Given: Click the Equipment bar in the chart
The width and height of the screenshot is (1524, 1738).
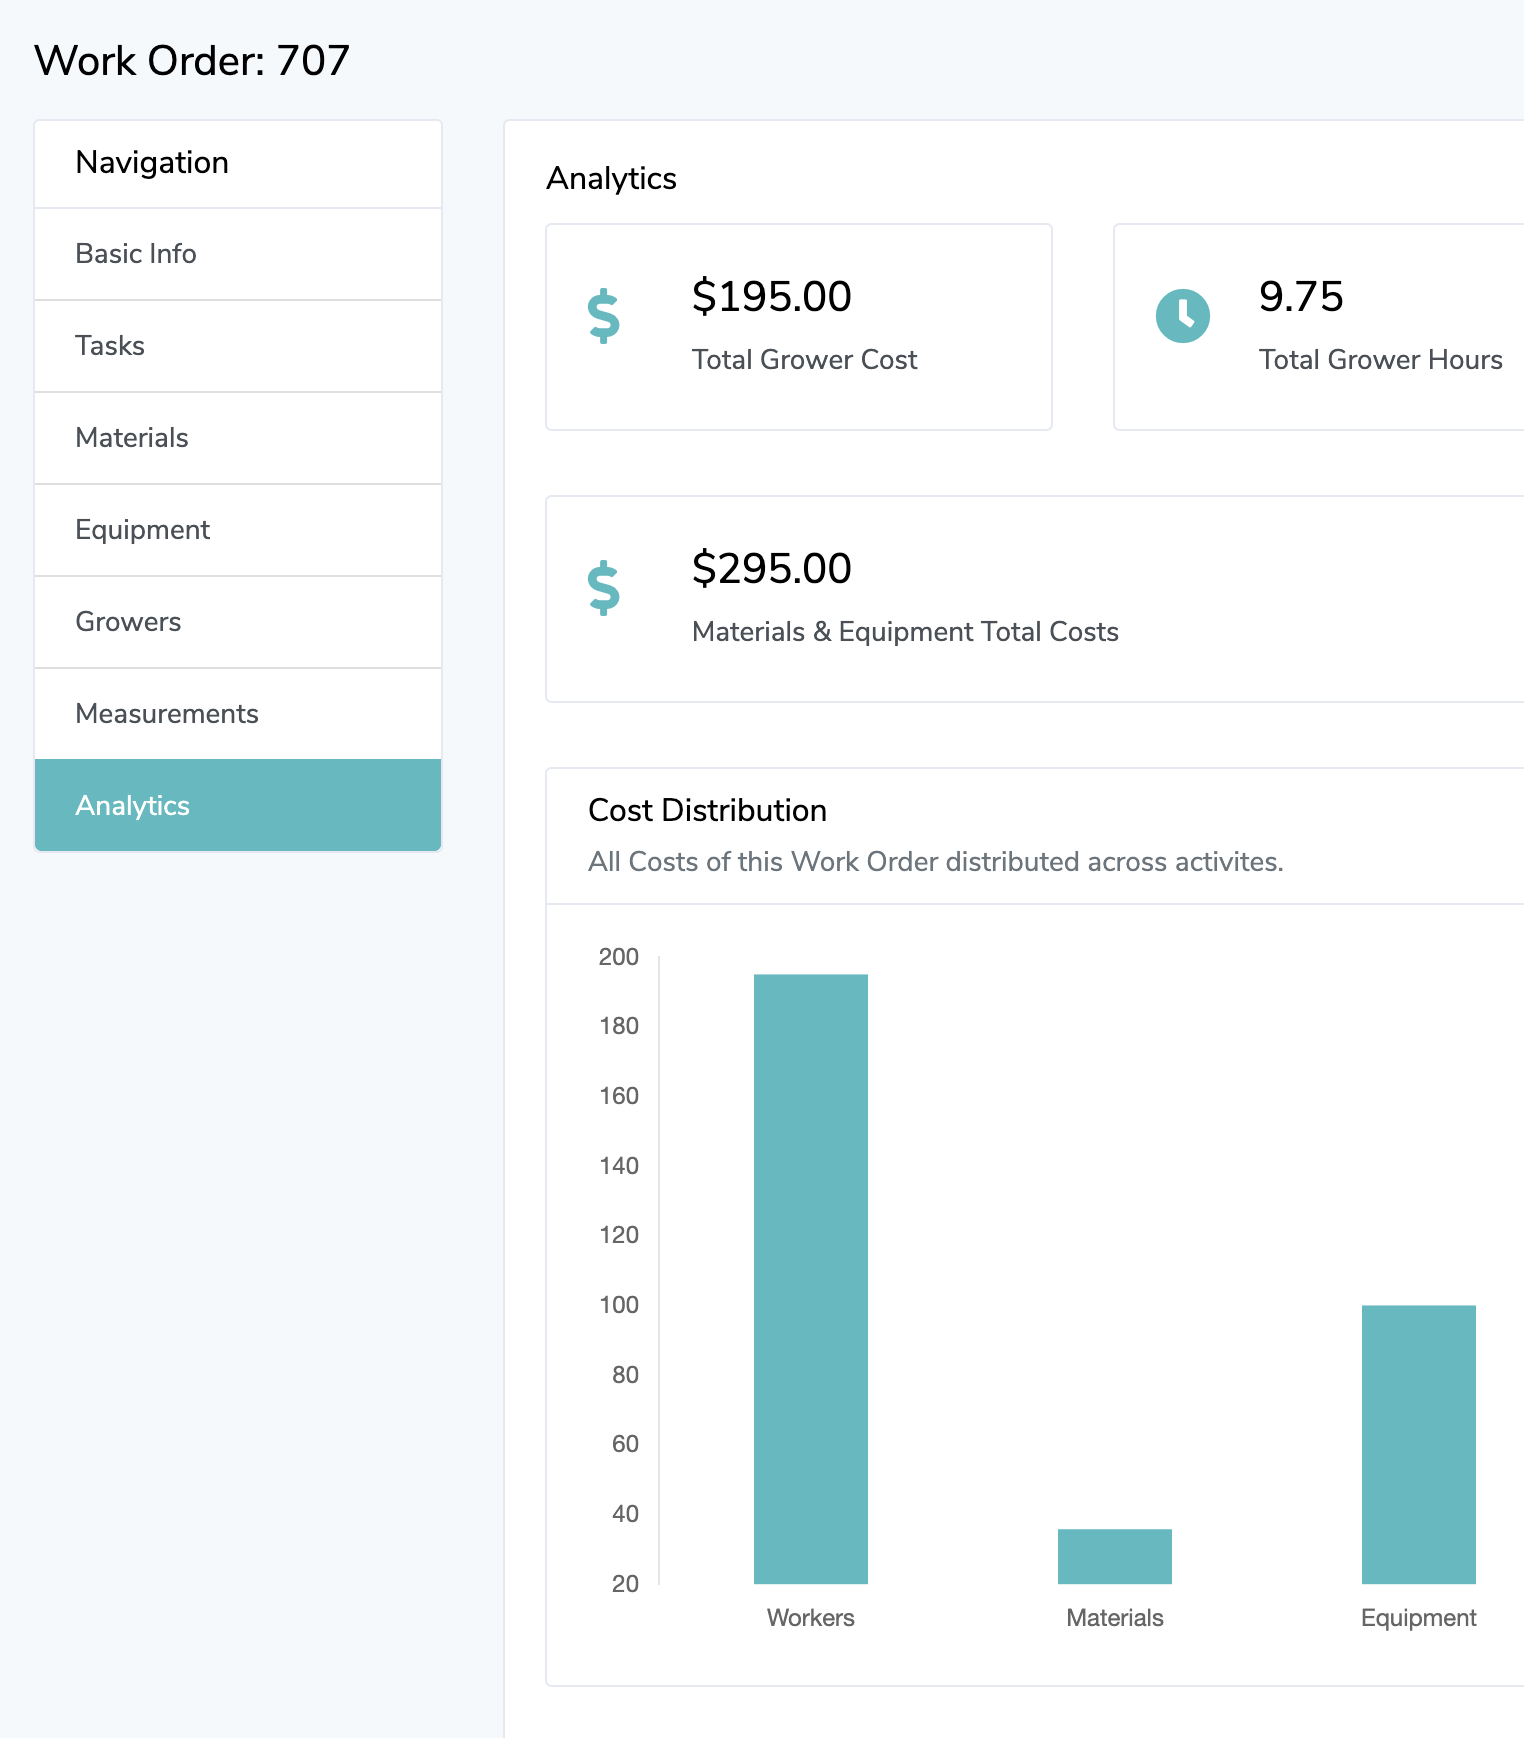Looking at the screenshot, I should (x=1419, y=1444).
